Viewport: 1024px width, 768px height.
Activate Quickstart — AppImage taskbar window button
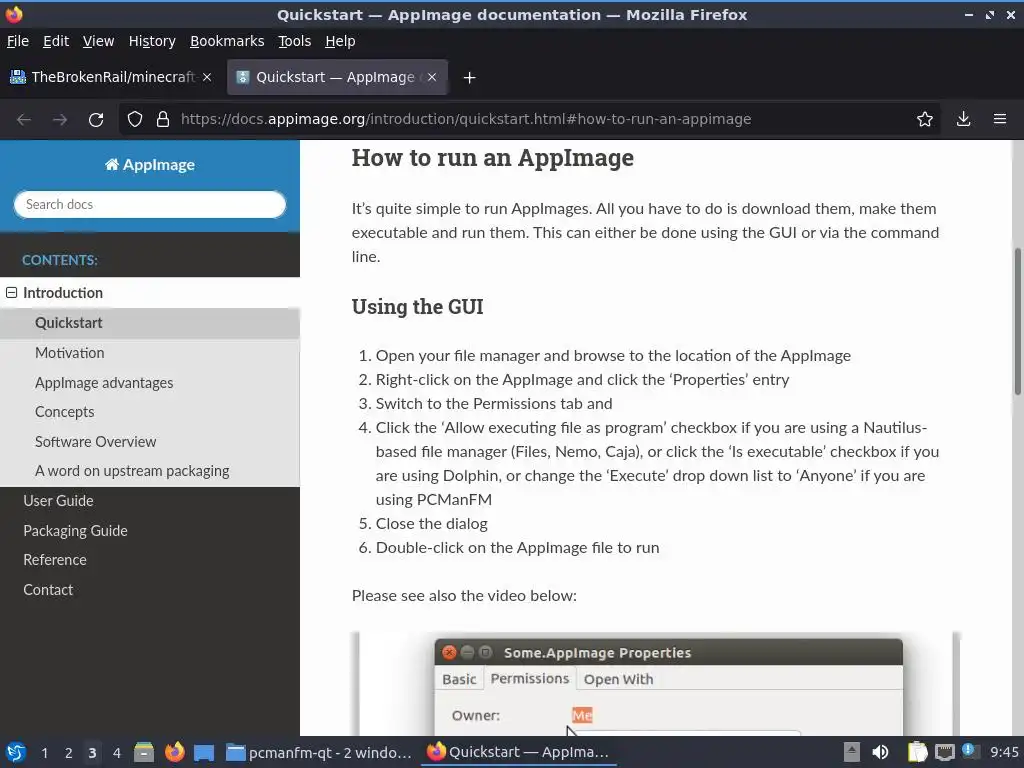click(519, 752)
